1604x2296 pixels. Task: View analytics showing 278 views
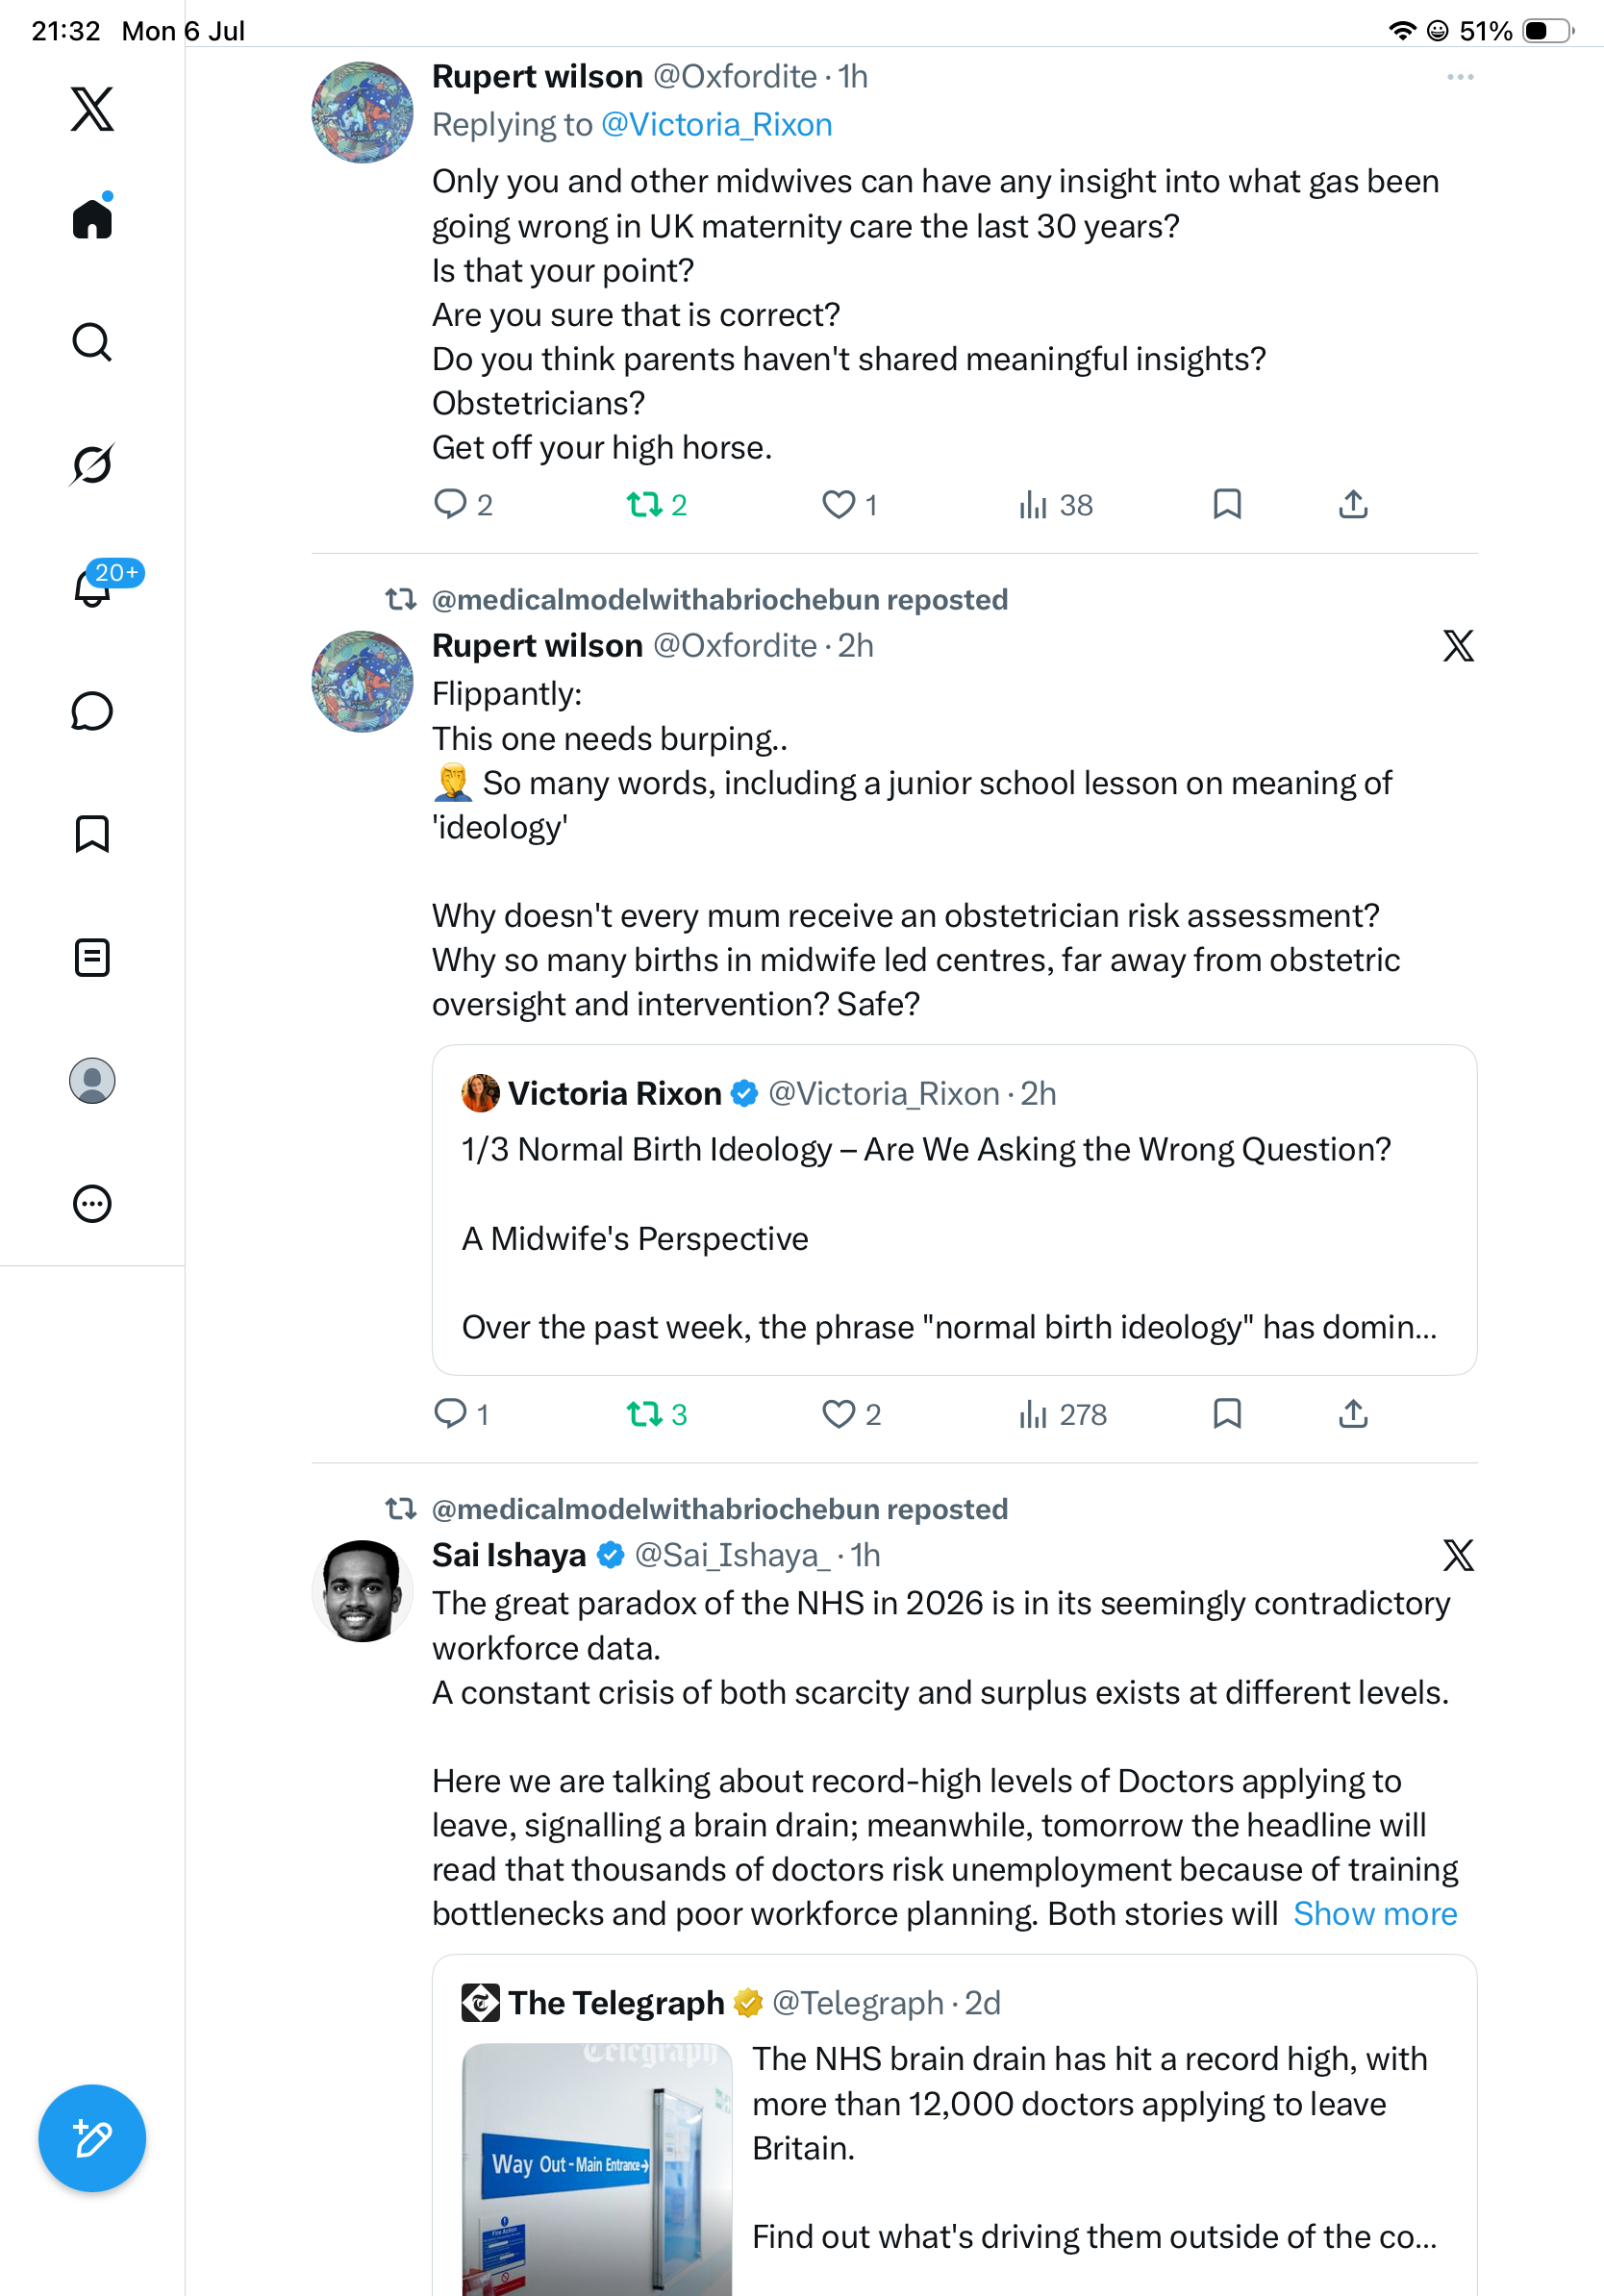point(1062,1414)
